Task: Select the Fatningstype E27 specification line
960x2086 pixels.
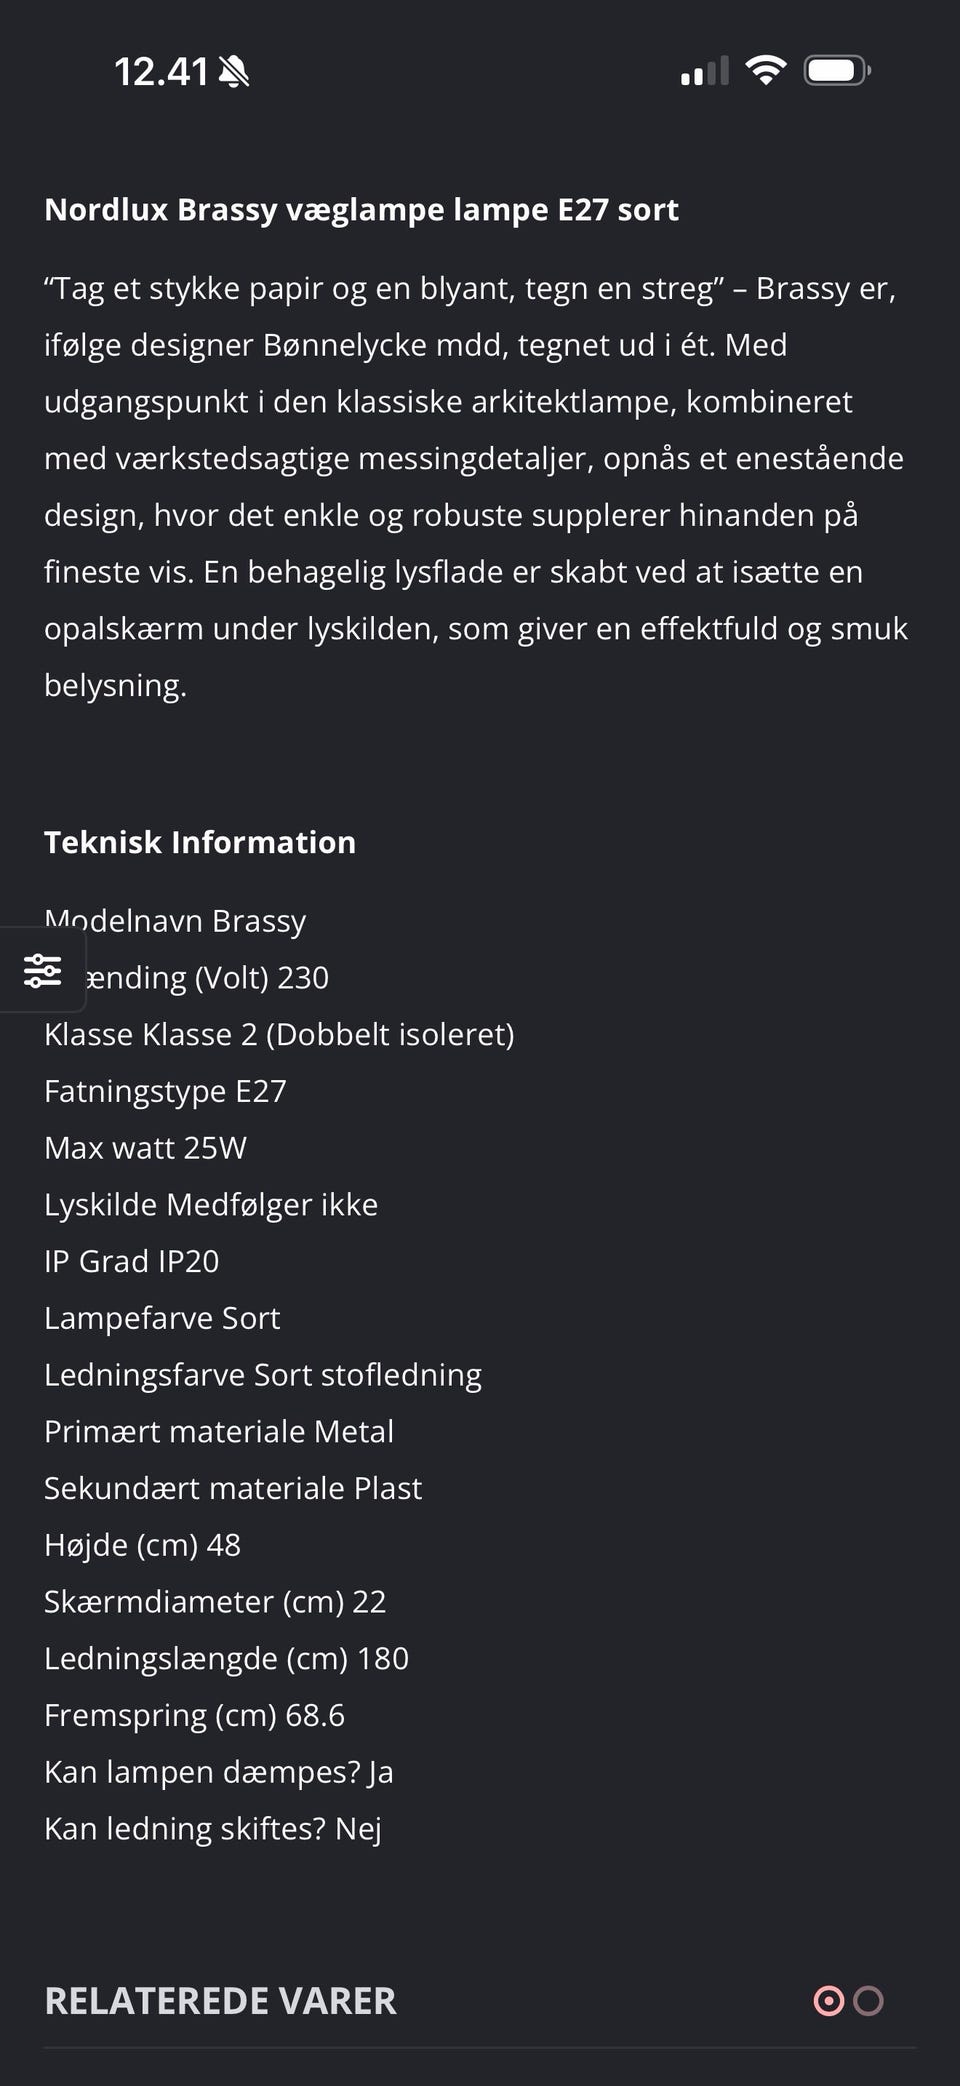Action: tap(165, 1091)
